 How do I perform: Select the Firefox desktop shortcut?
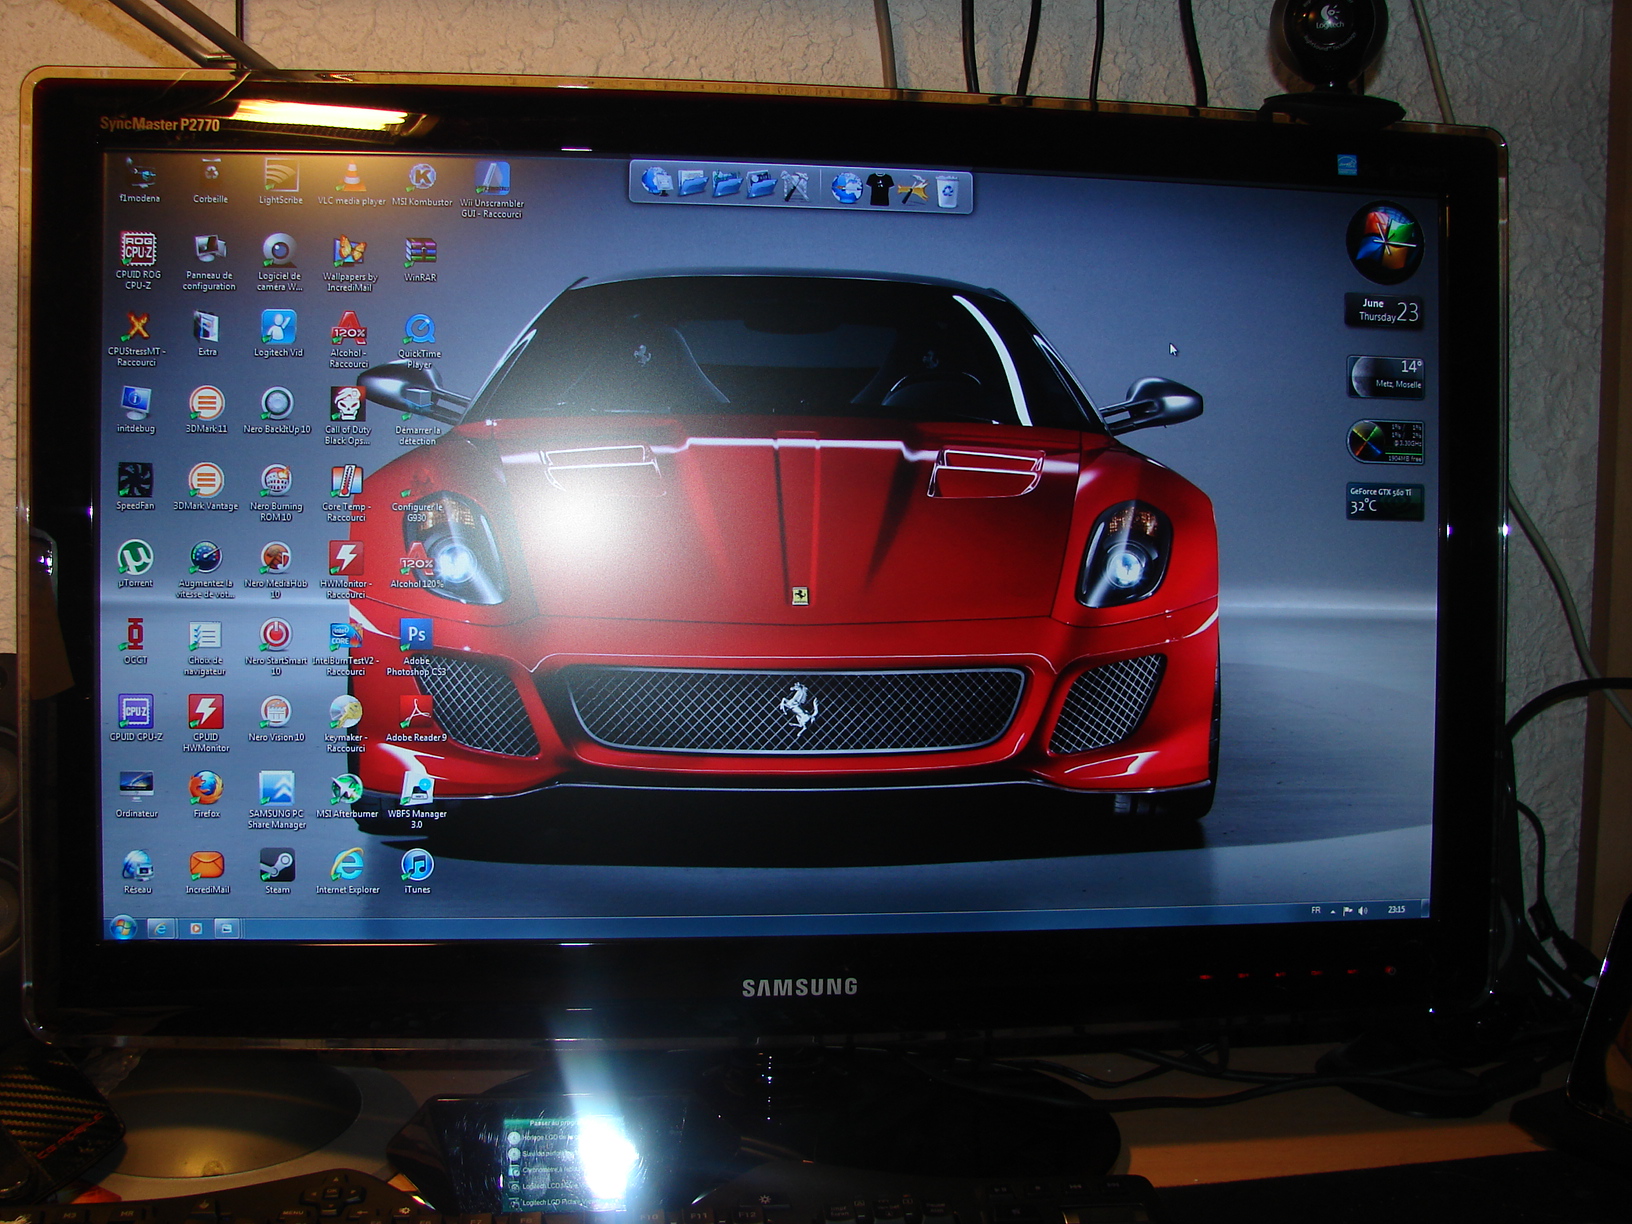point(206,790)
